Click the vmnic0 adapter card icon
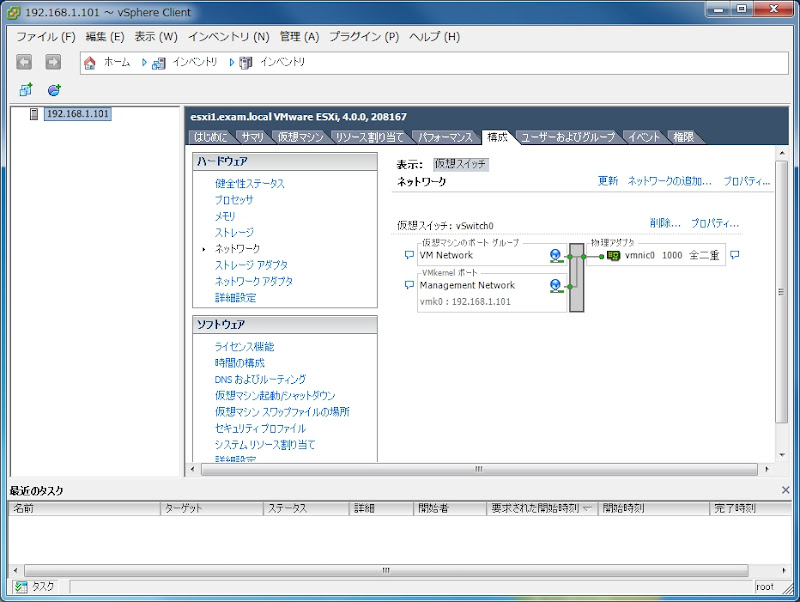 [613, 256]
